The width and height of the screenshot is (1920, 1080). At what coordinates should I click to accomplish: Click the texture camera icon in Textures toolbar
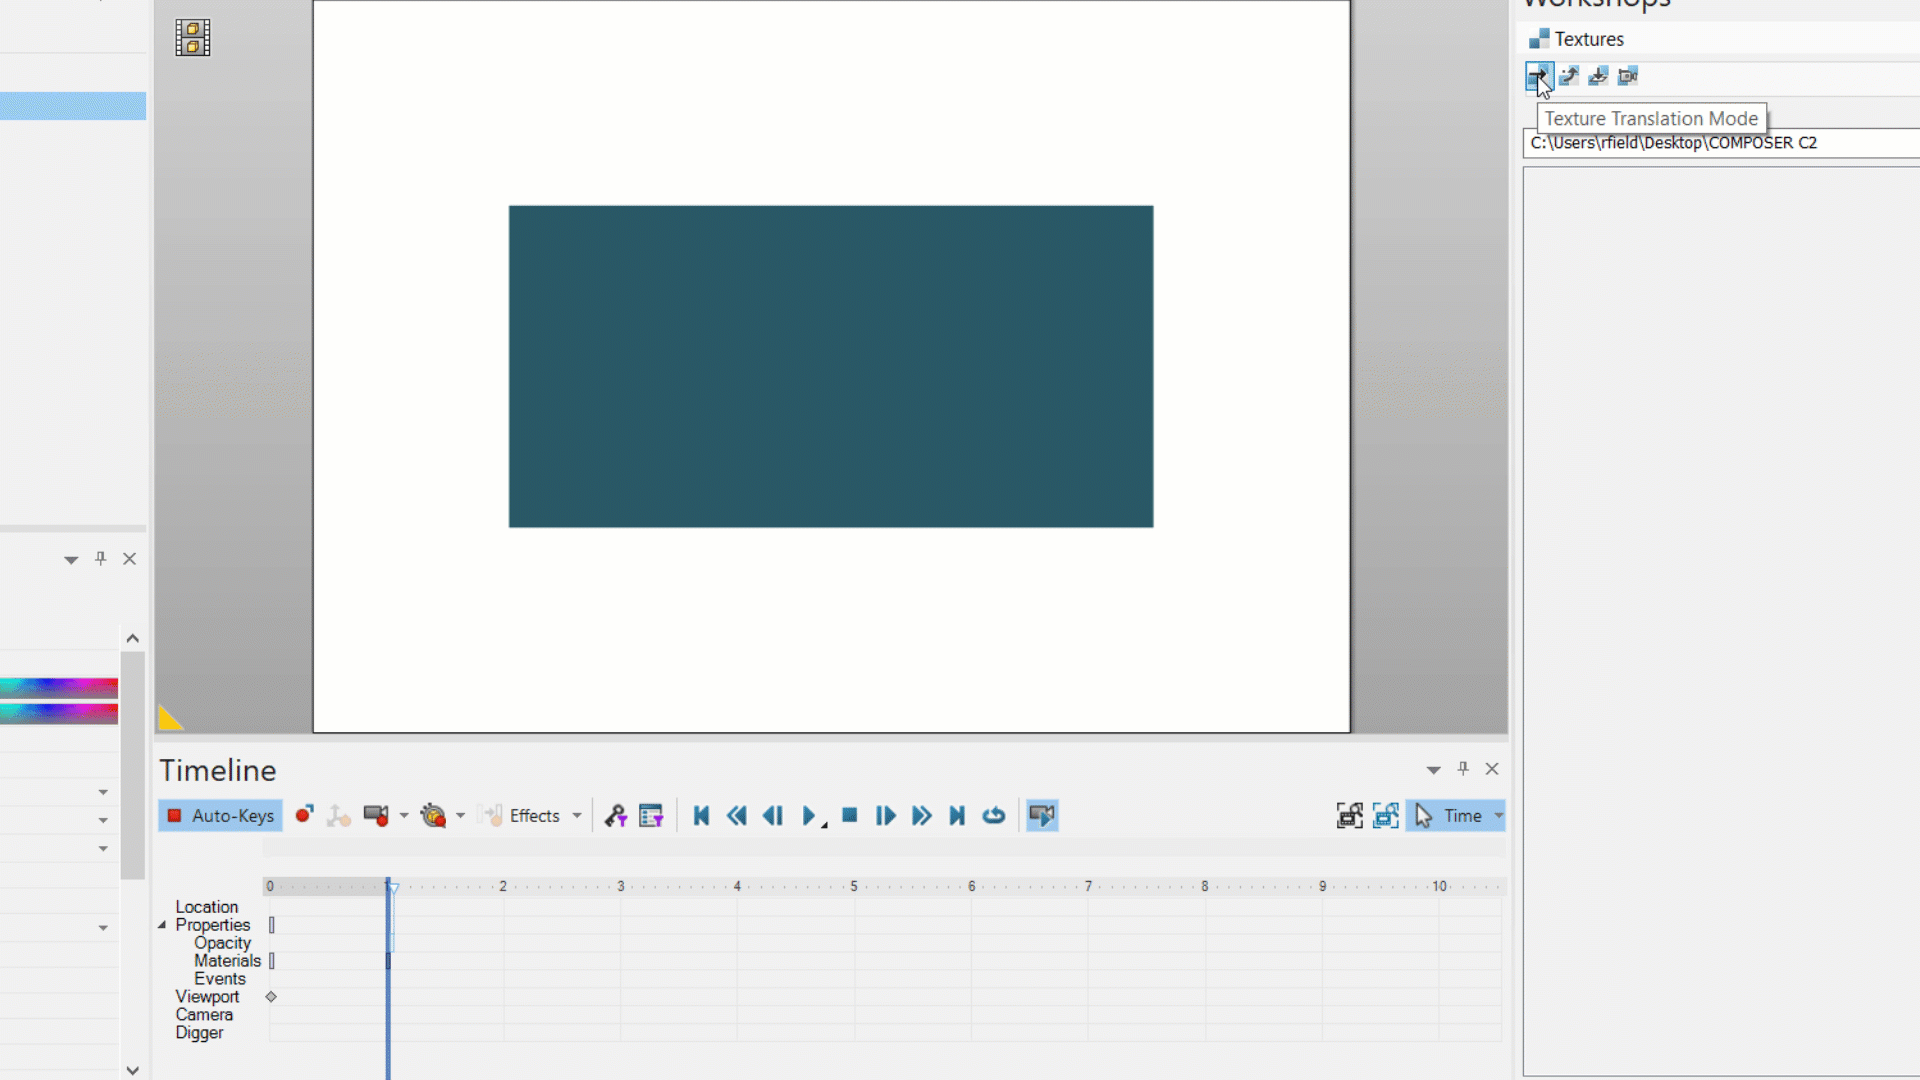pos(1628,76)
